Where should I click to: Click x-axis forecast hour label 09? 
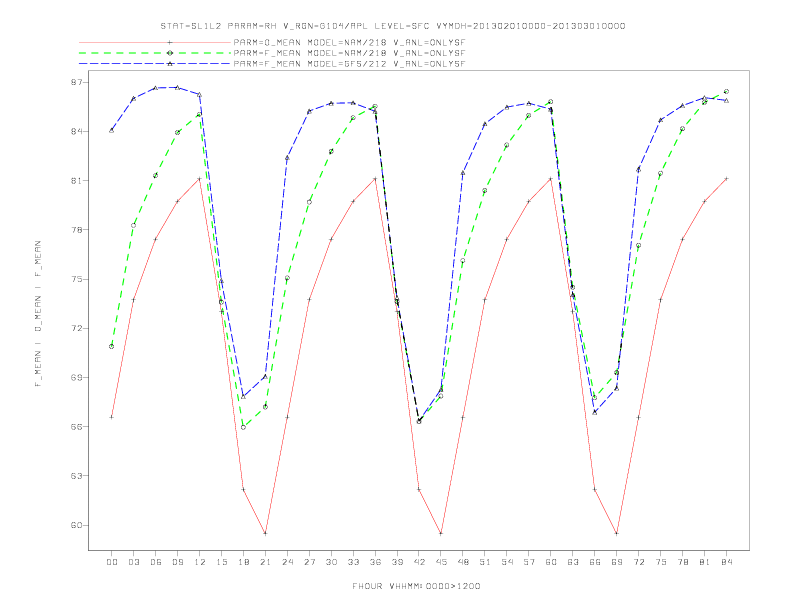tap(177, 562)
